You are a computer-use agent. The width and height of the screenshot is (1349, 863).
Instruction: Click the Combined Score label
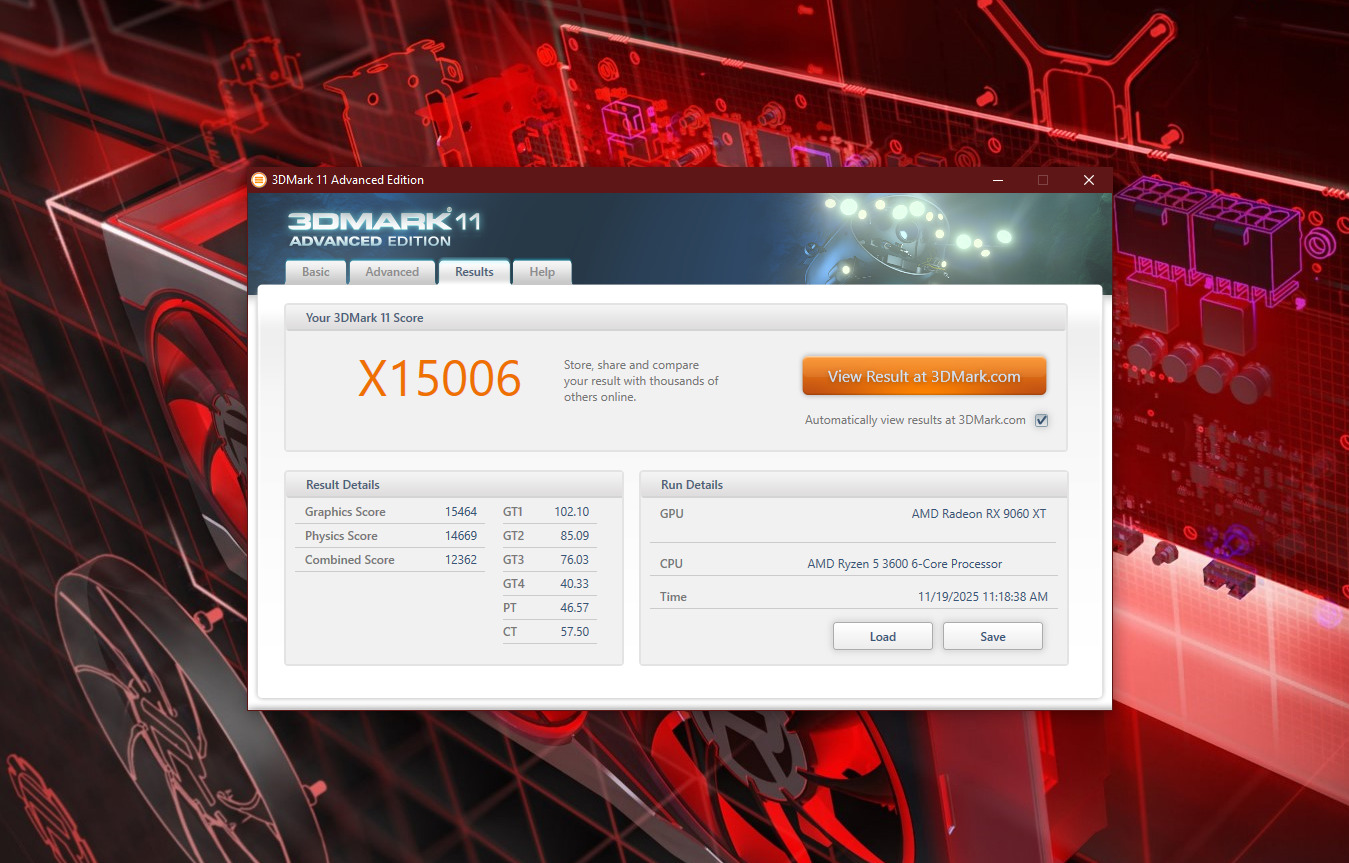point(350,560)
